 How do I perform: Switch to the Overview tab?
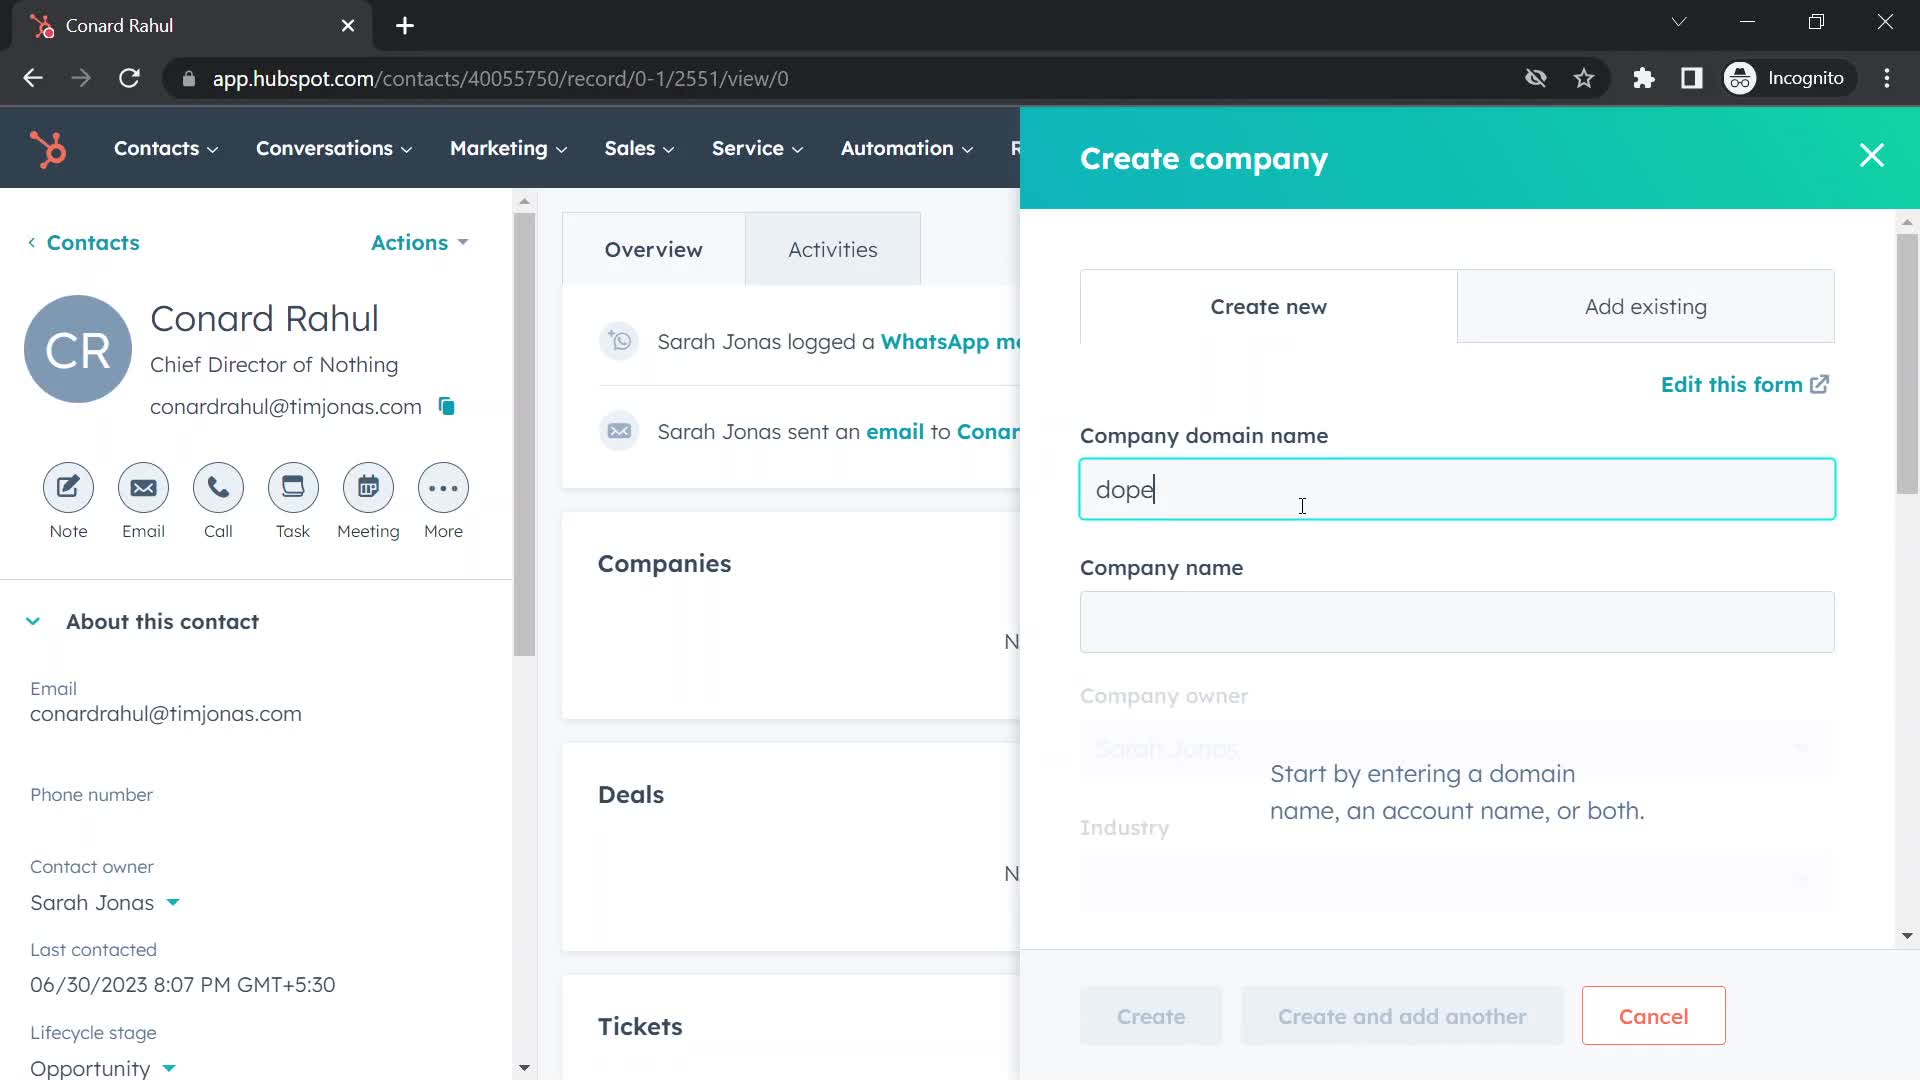click(654, 249)
